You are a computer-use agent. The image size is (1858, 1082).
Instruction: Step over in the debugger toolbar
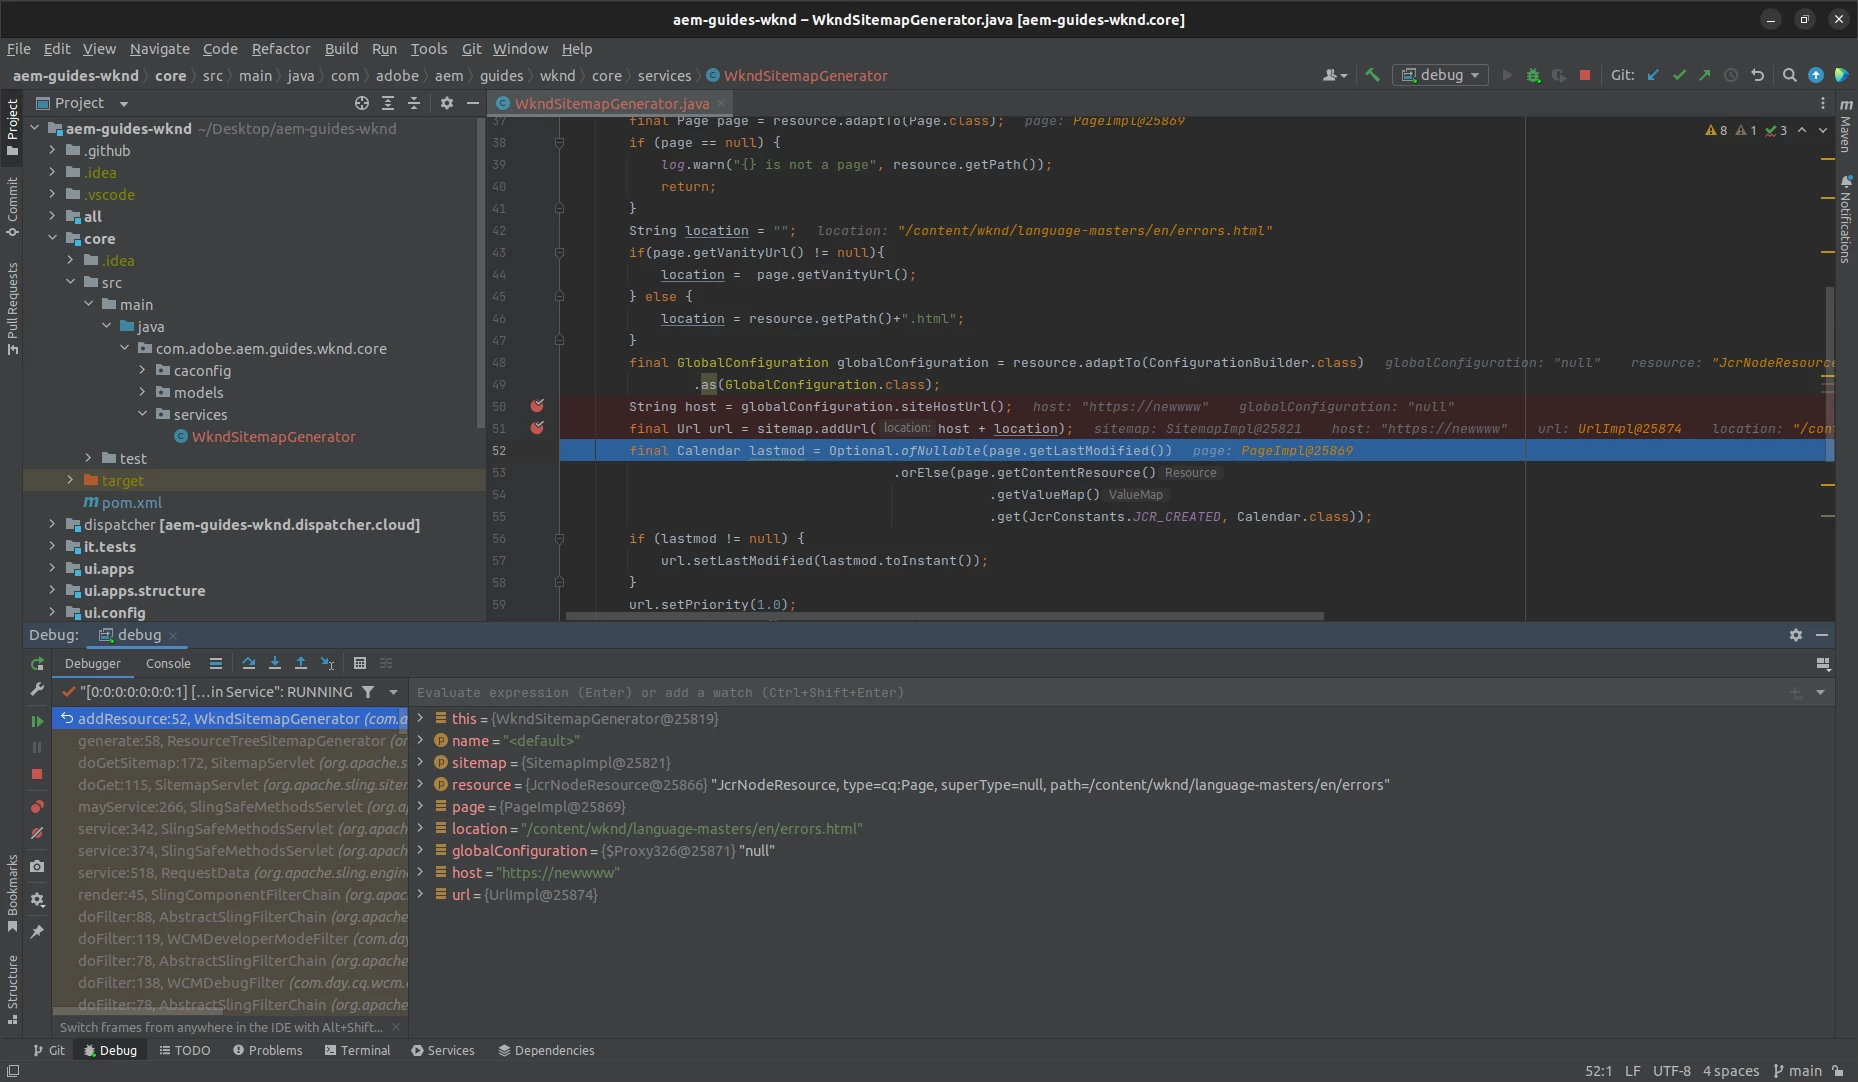click(249, 663)
